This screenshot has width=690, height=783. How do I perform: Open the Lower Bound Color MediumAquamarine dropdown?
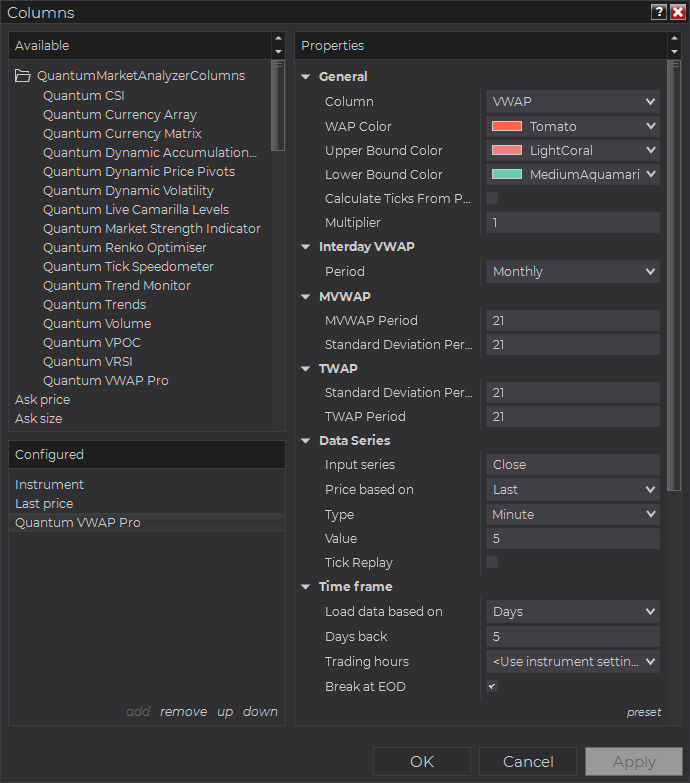[573, 174]
